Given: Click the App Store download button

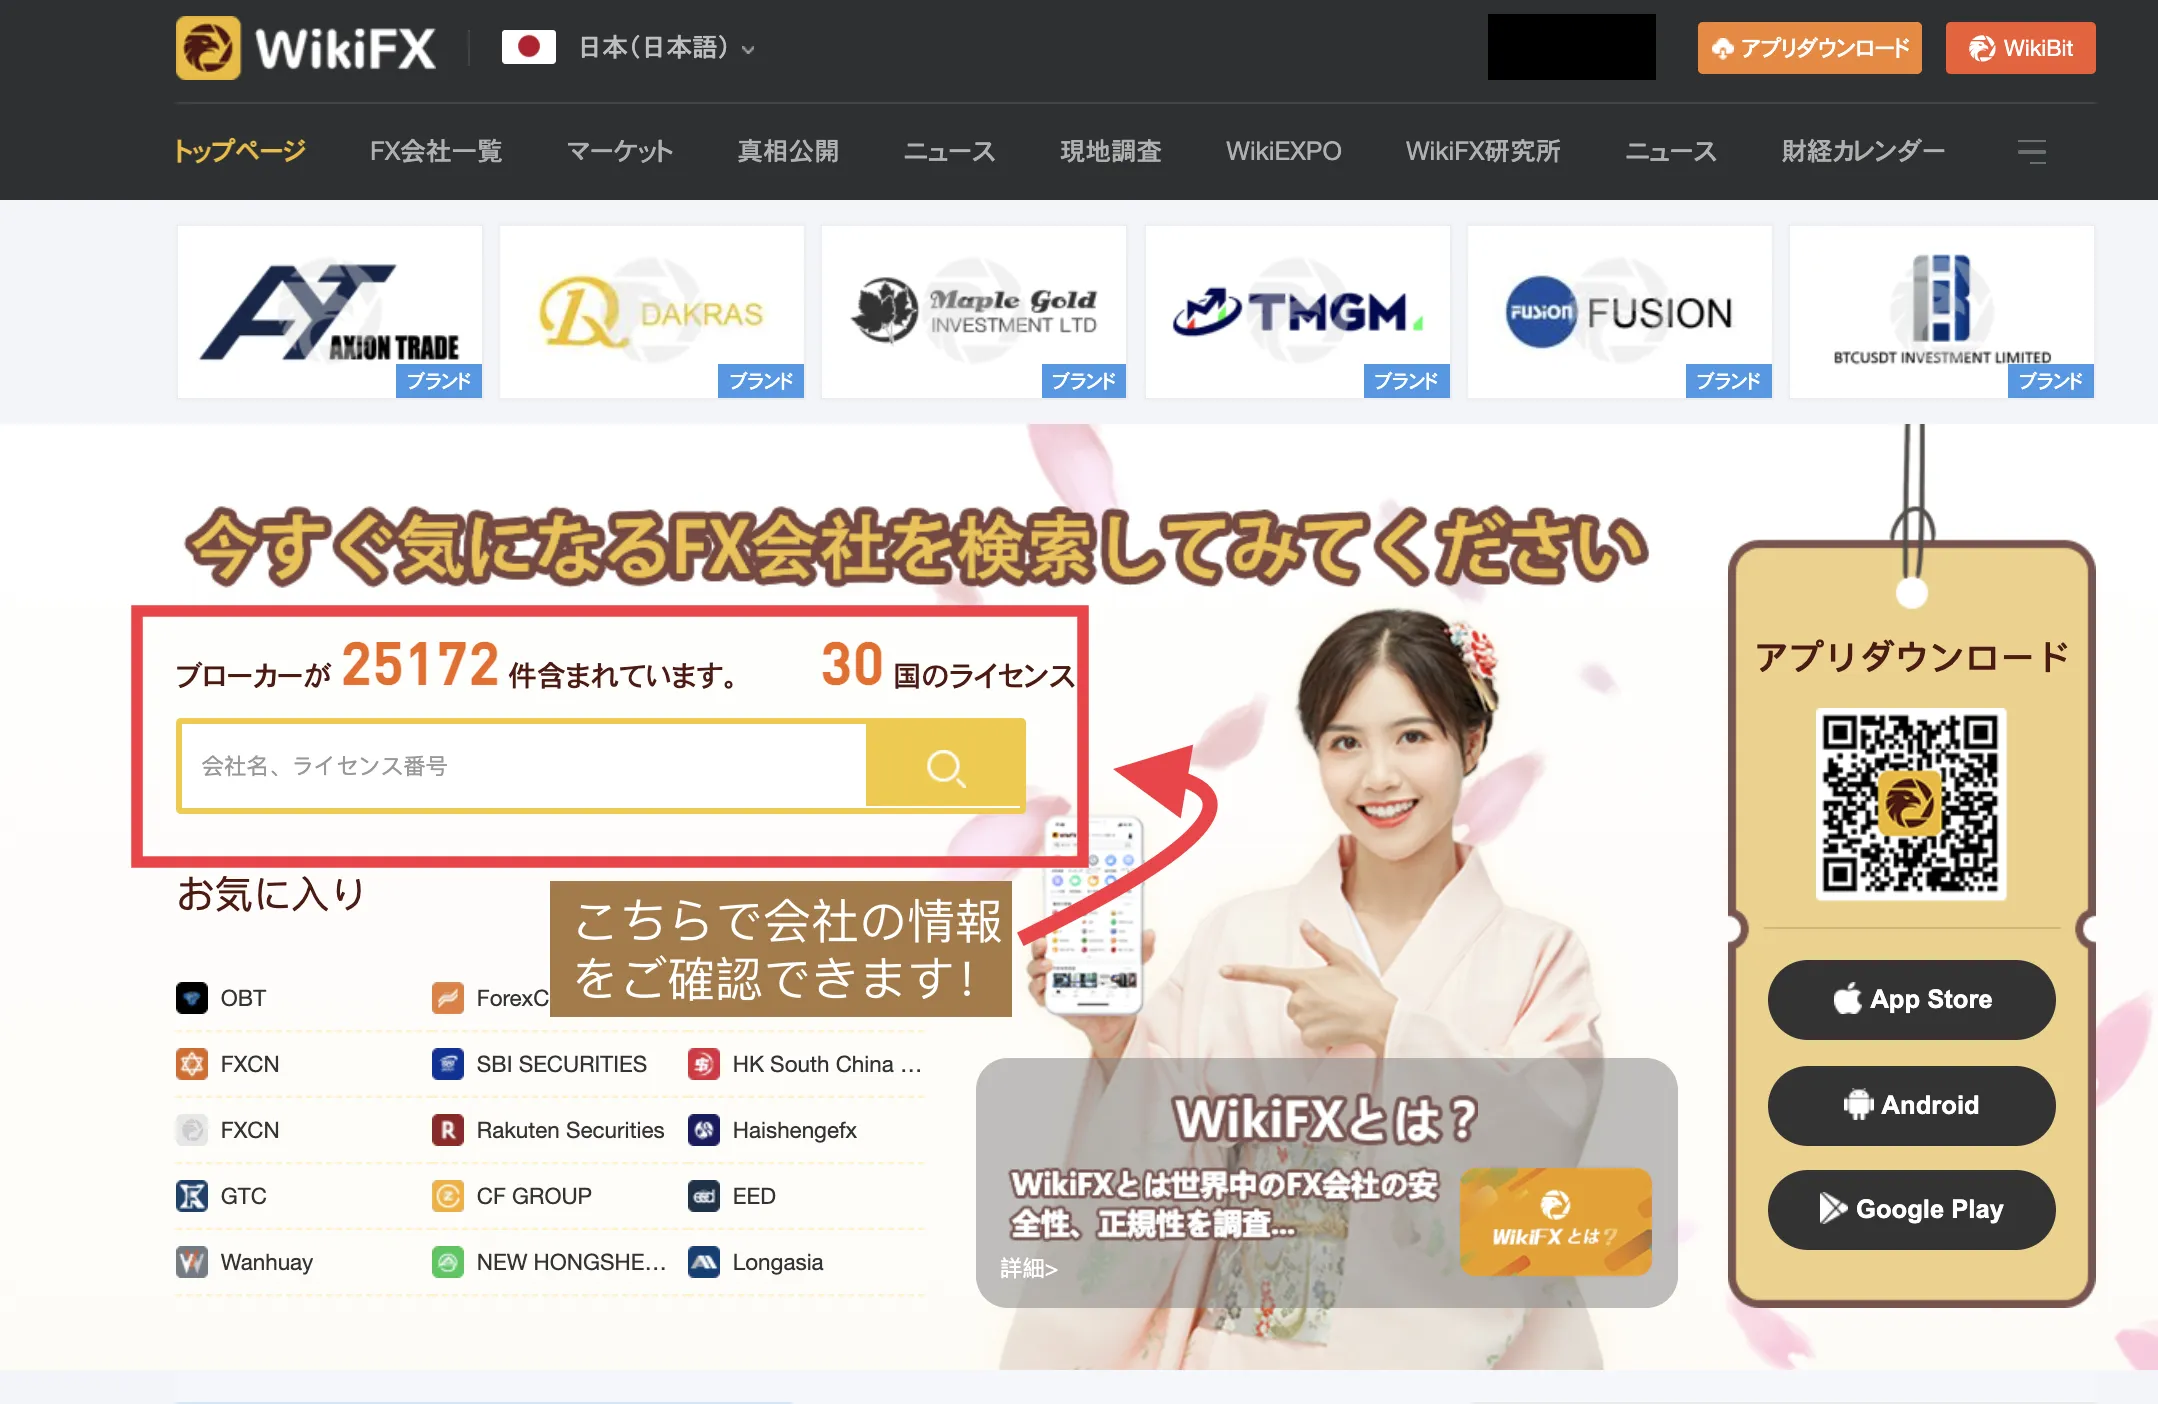Looking at the screenshot, I should [x=1911, y=999].
